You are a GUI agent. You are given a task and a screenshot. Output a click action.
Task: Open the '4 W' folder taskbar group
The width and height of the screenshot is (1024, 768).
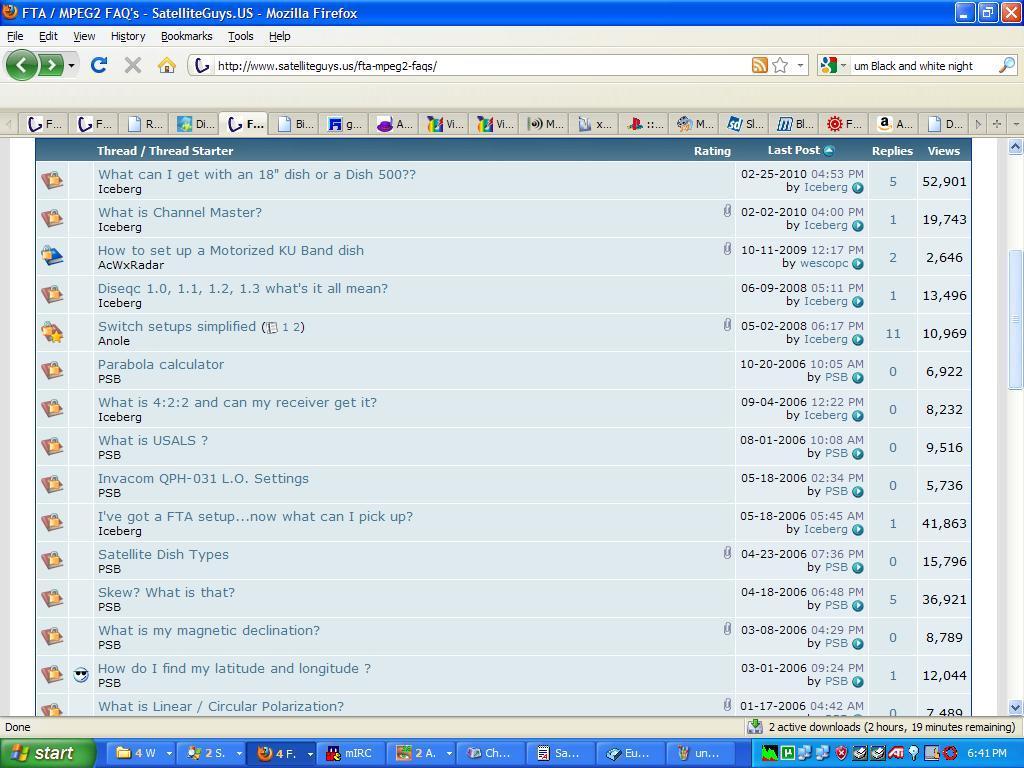click(142, 753)
